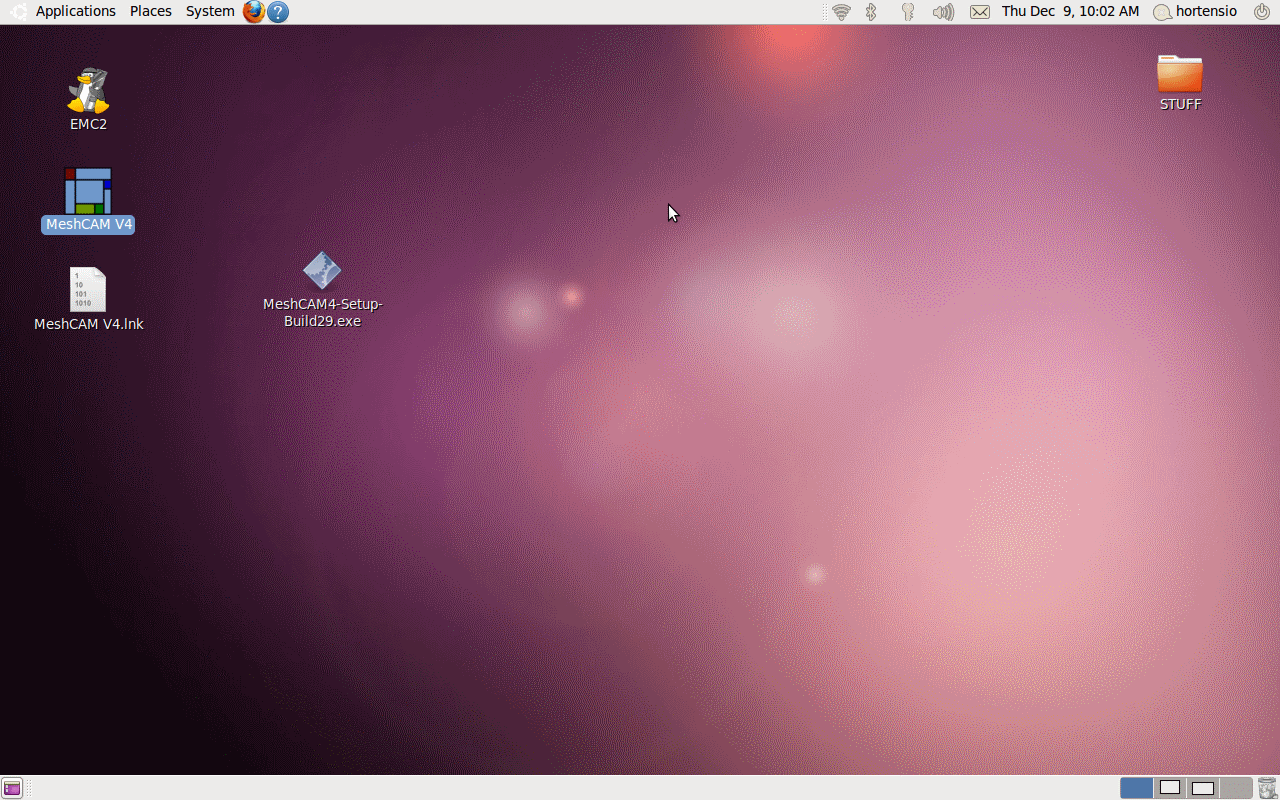Open the System menu
The height and width of the screenshot is (800, 1280).
click(210, 12)
